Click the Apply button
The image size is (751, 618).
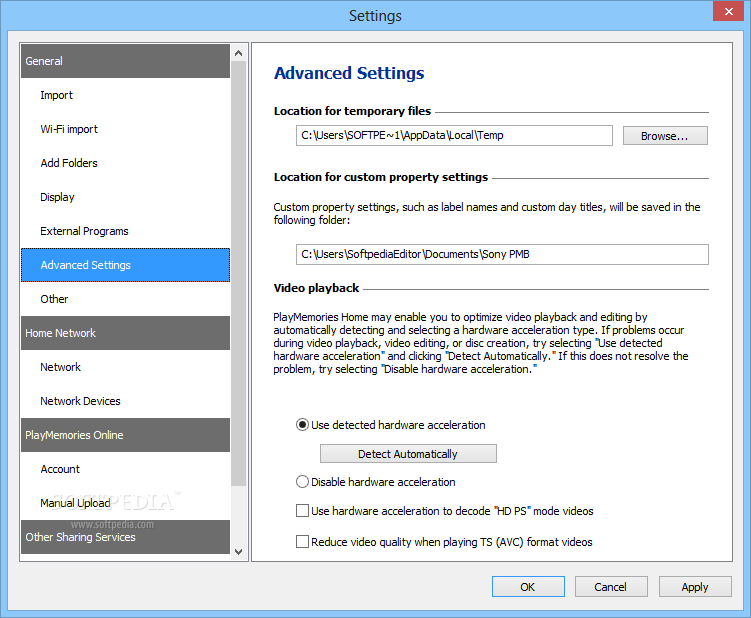pos(695,587)
